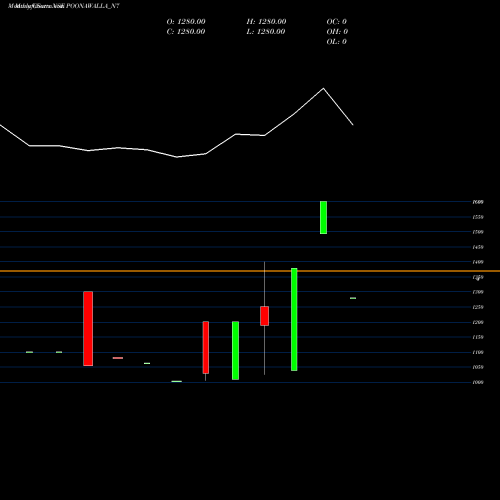Click the OC: 0 value
Viewport: 500px width, 500px height.
coord(337,22)
